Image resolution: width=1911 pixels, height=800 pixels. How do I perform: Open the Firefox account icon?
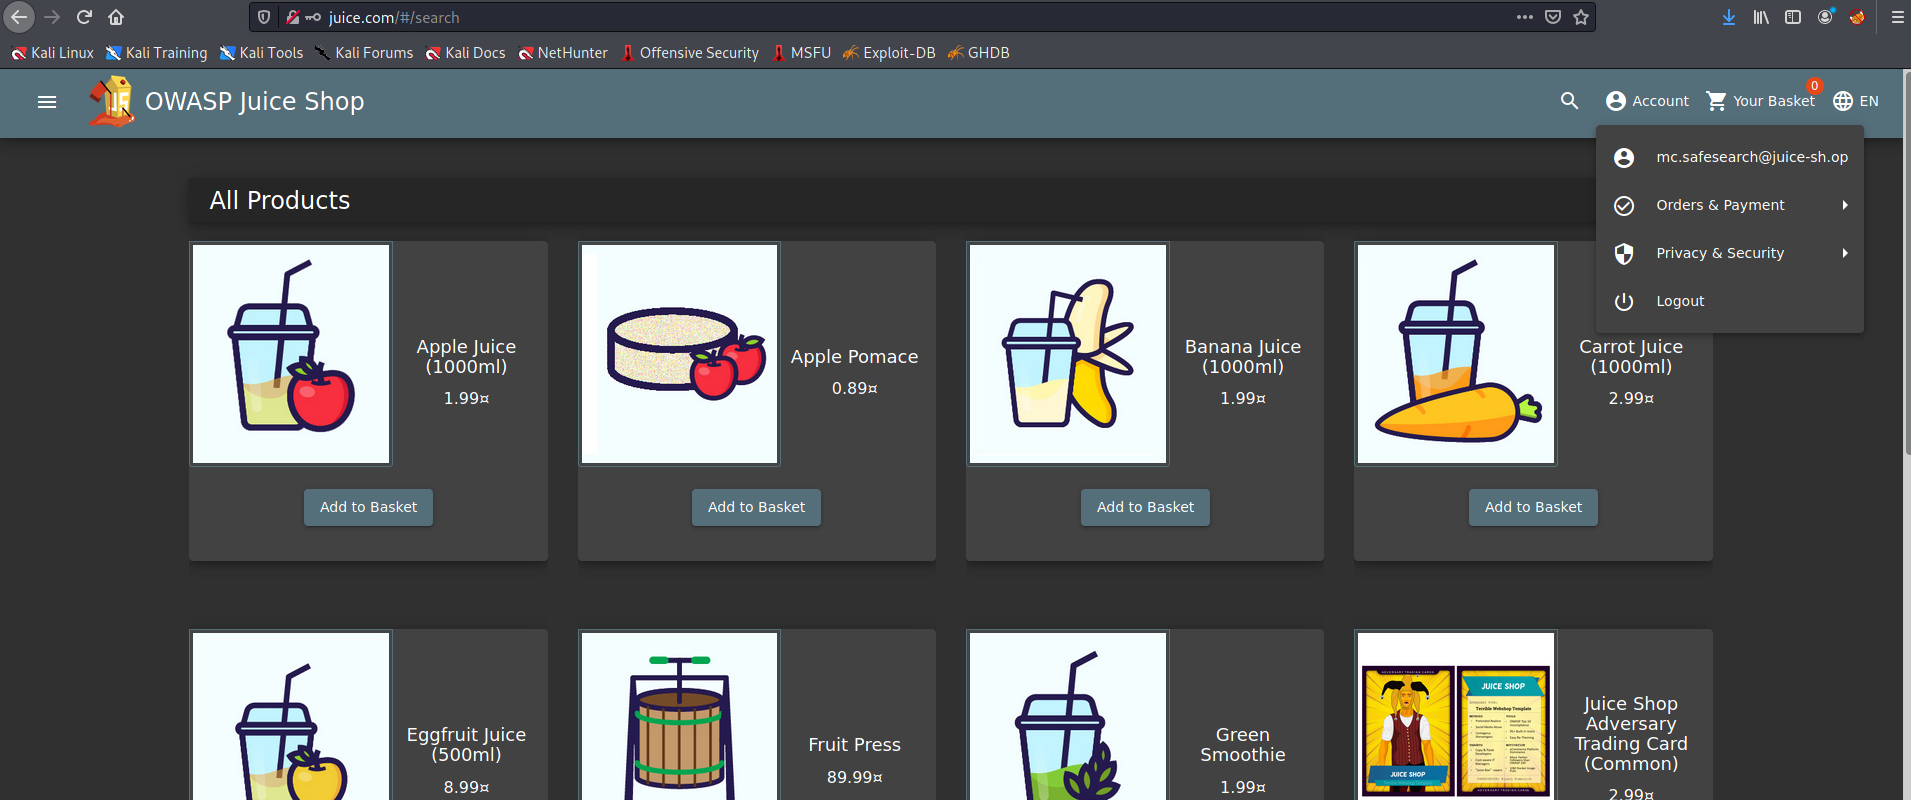[1825, 17]
